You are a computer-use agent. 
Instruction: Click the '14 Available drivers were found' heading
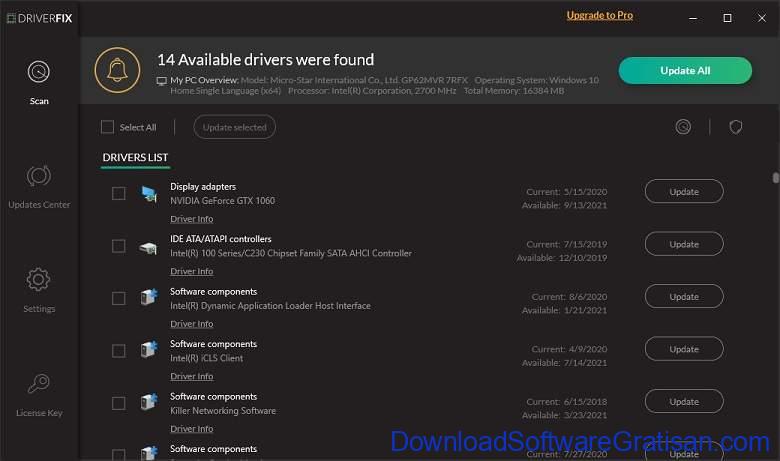tap(266, 60)
